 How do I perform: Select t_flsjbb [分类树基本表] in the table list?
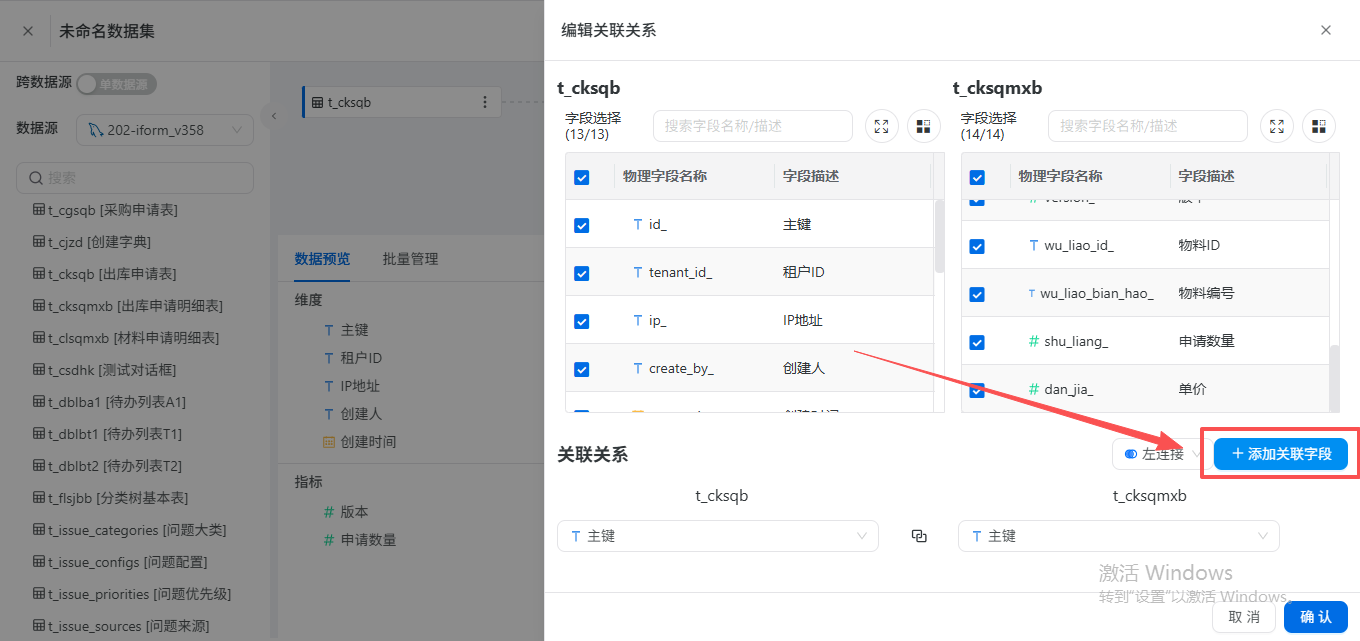[110, 498]
